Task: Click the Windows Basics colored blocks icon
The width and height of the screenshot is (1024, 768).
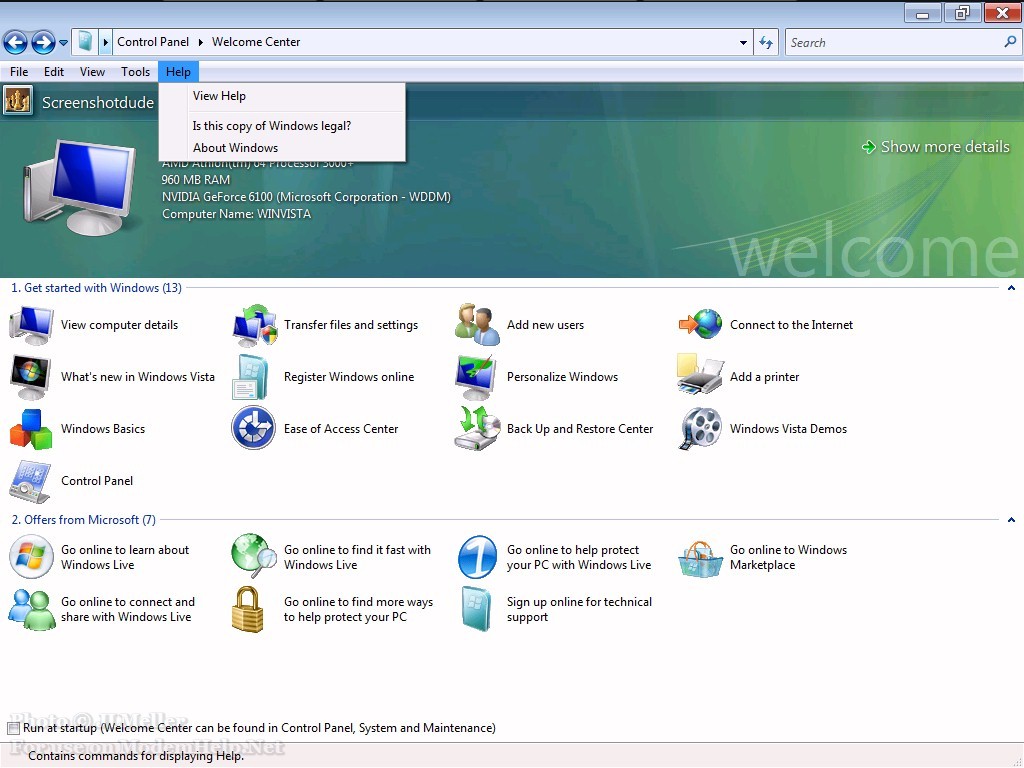Action: [31, 429]
